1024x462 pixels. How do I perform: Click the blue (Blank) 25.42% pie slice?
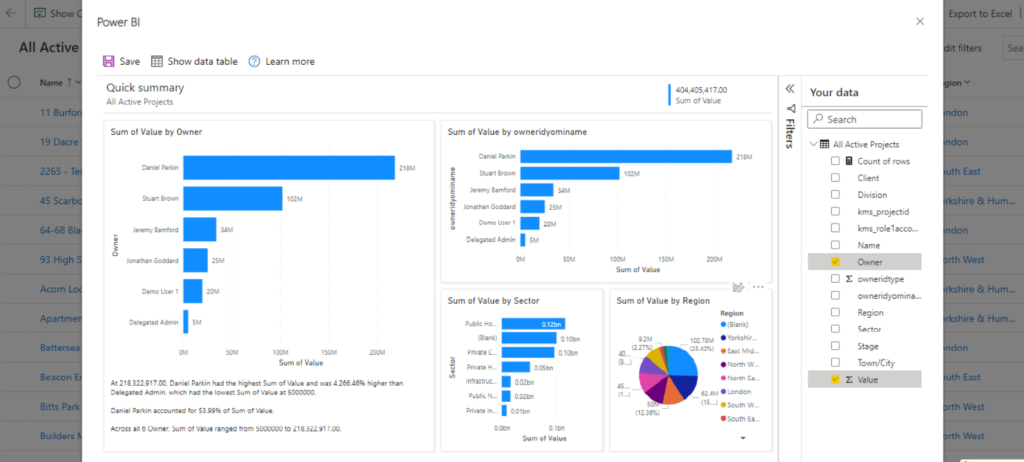coord(682,361)
